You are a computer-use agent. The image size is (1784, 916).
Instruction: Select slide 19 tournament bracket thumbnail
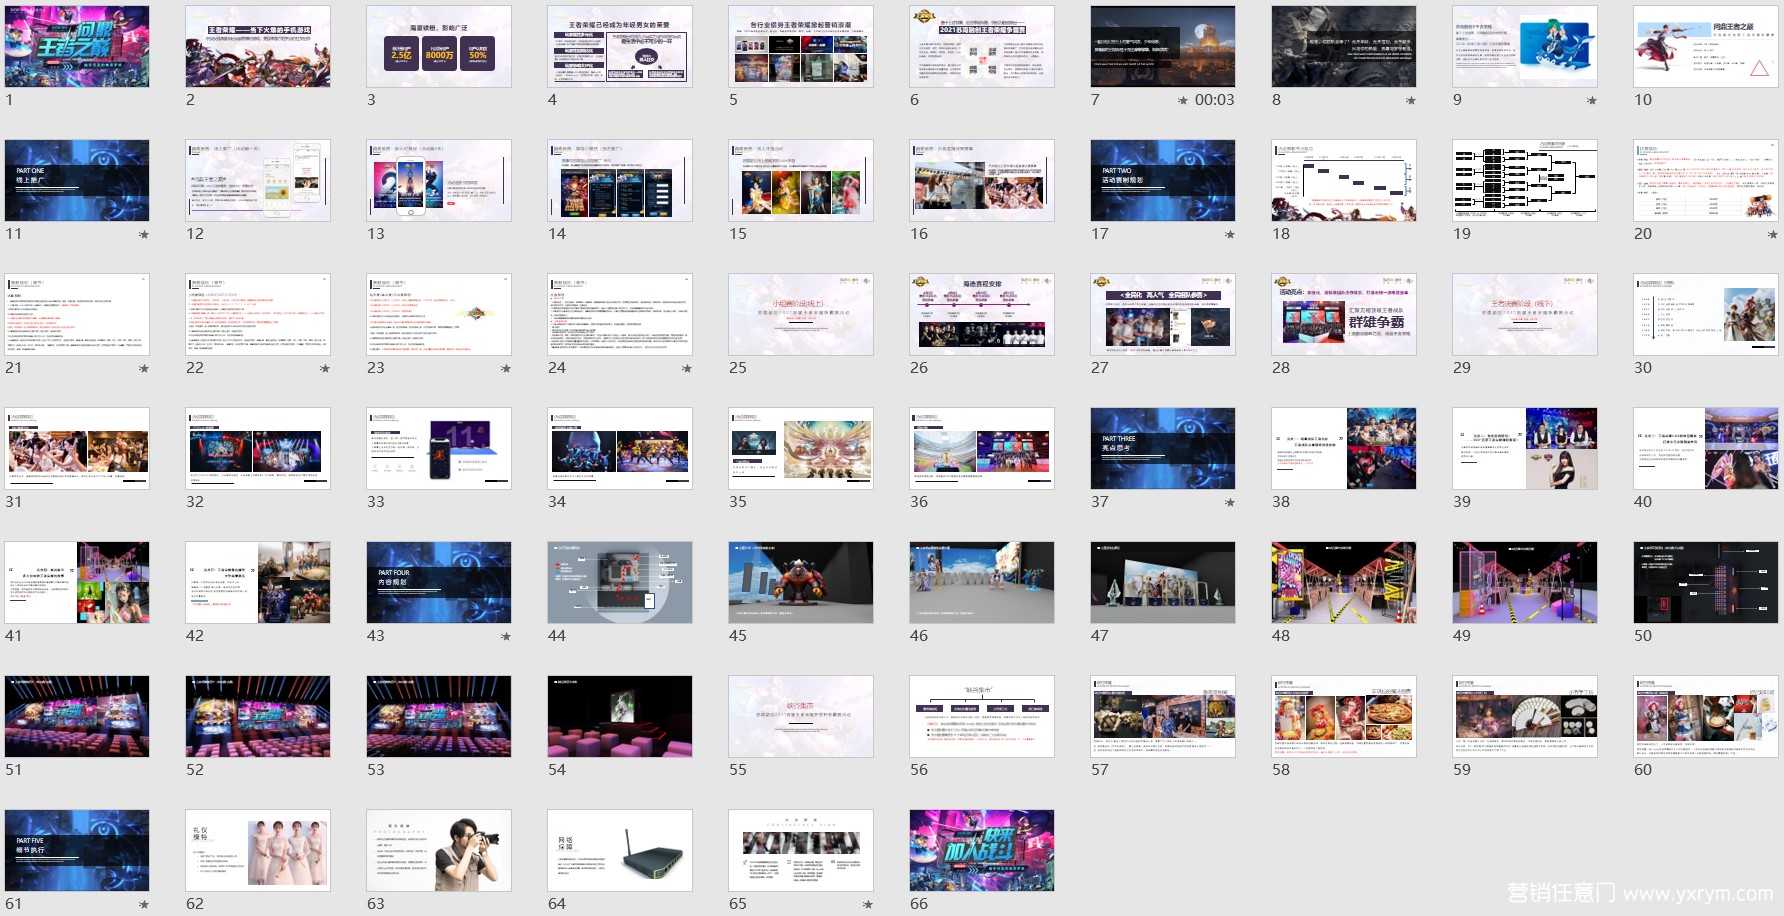tap(1525, 181)
